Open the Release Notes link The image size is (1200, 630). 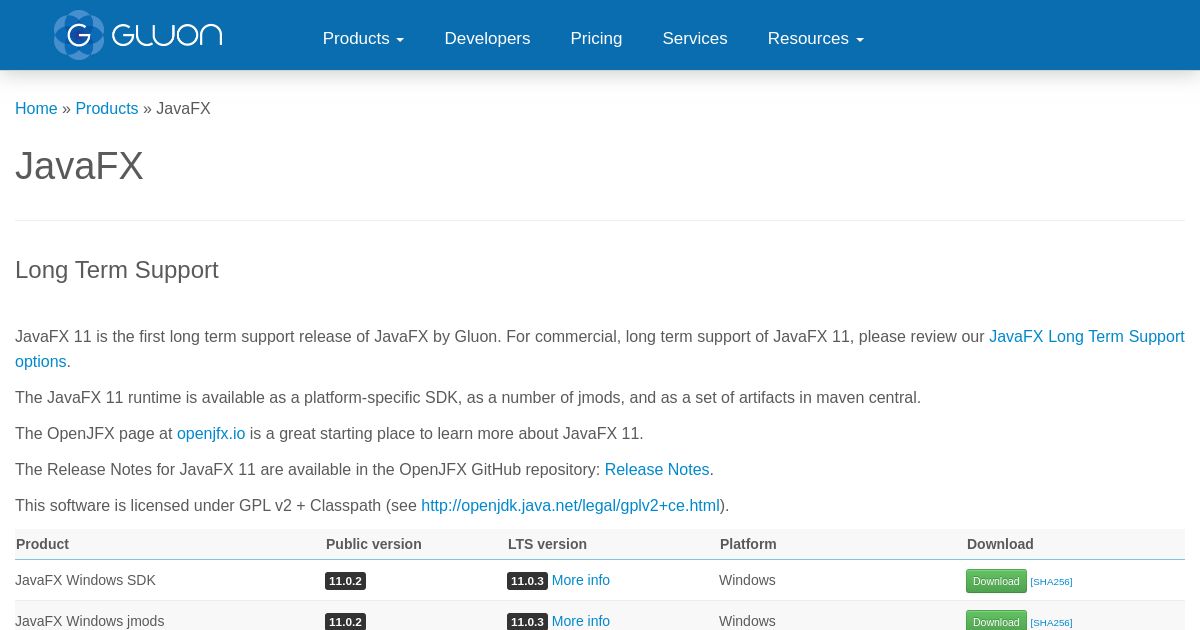pos(657,469)
